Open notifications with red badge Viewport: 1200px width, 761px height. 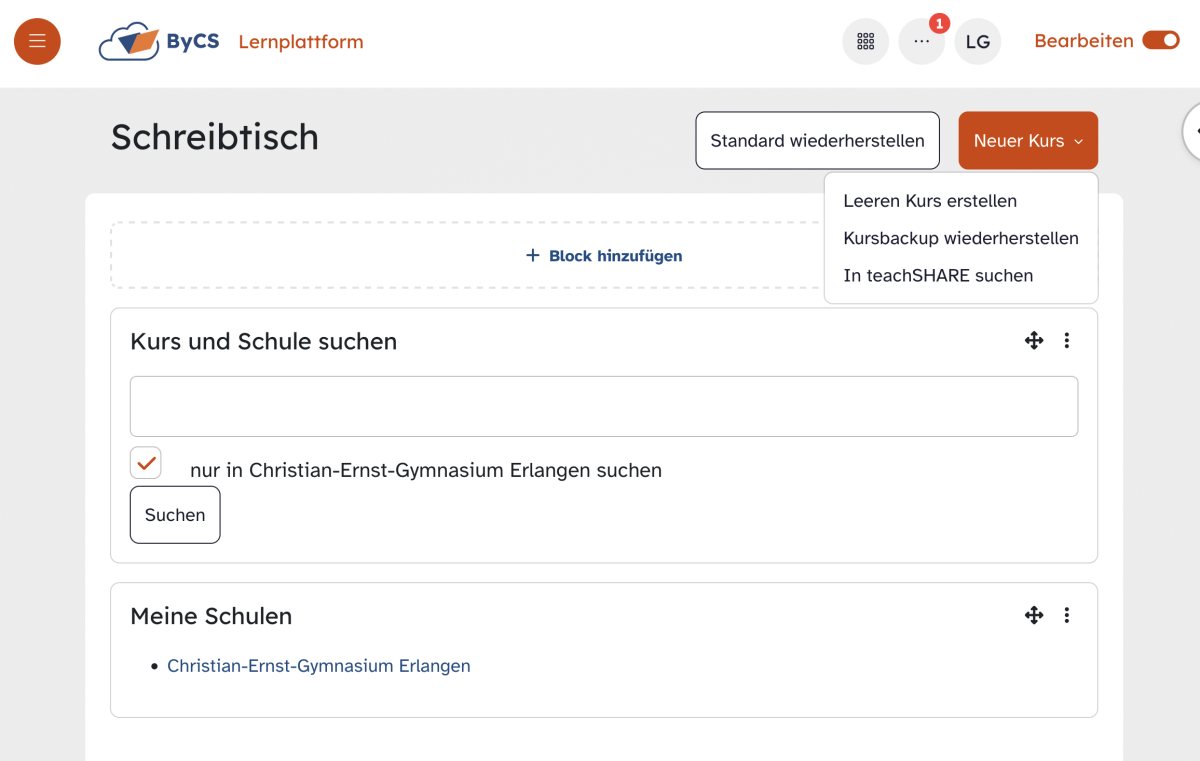pos(921,42)
